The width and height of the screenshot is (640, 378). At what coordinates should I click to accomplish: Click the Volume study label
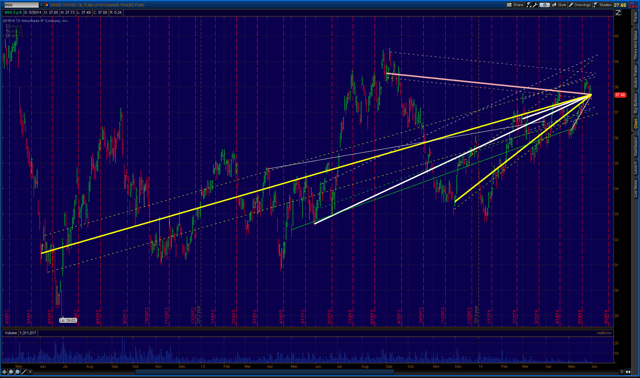point(11,333)
